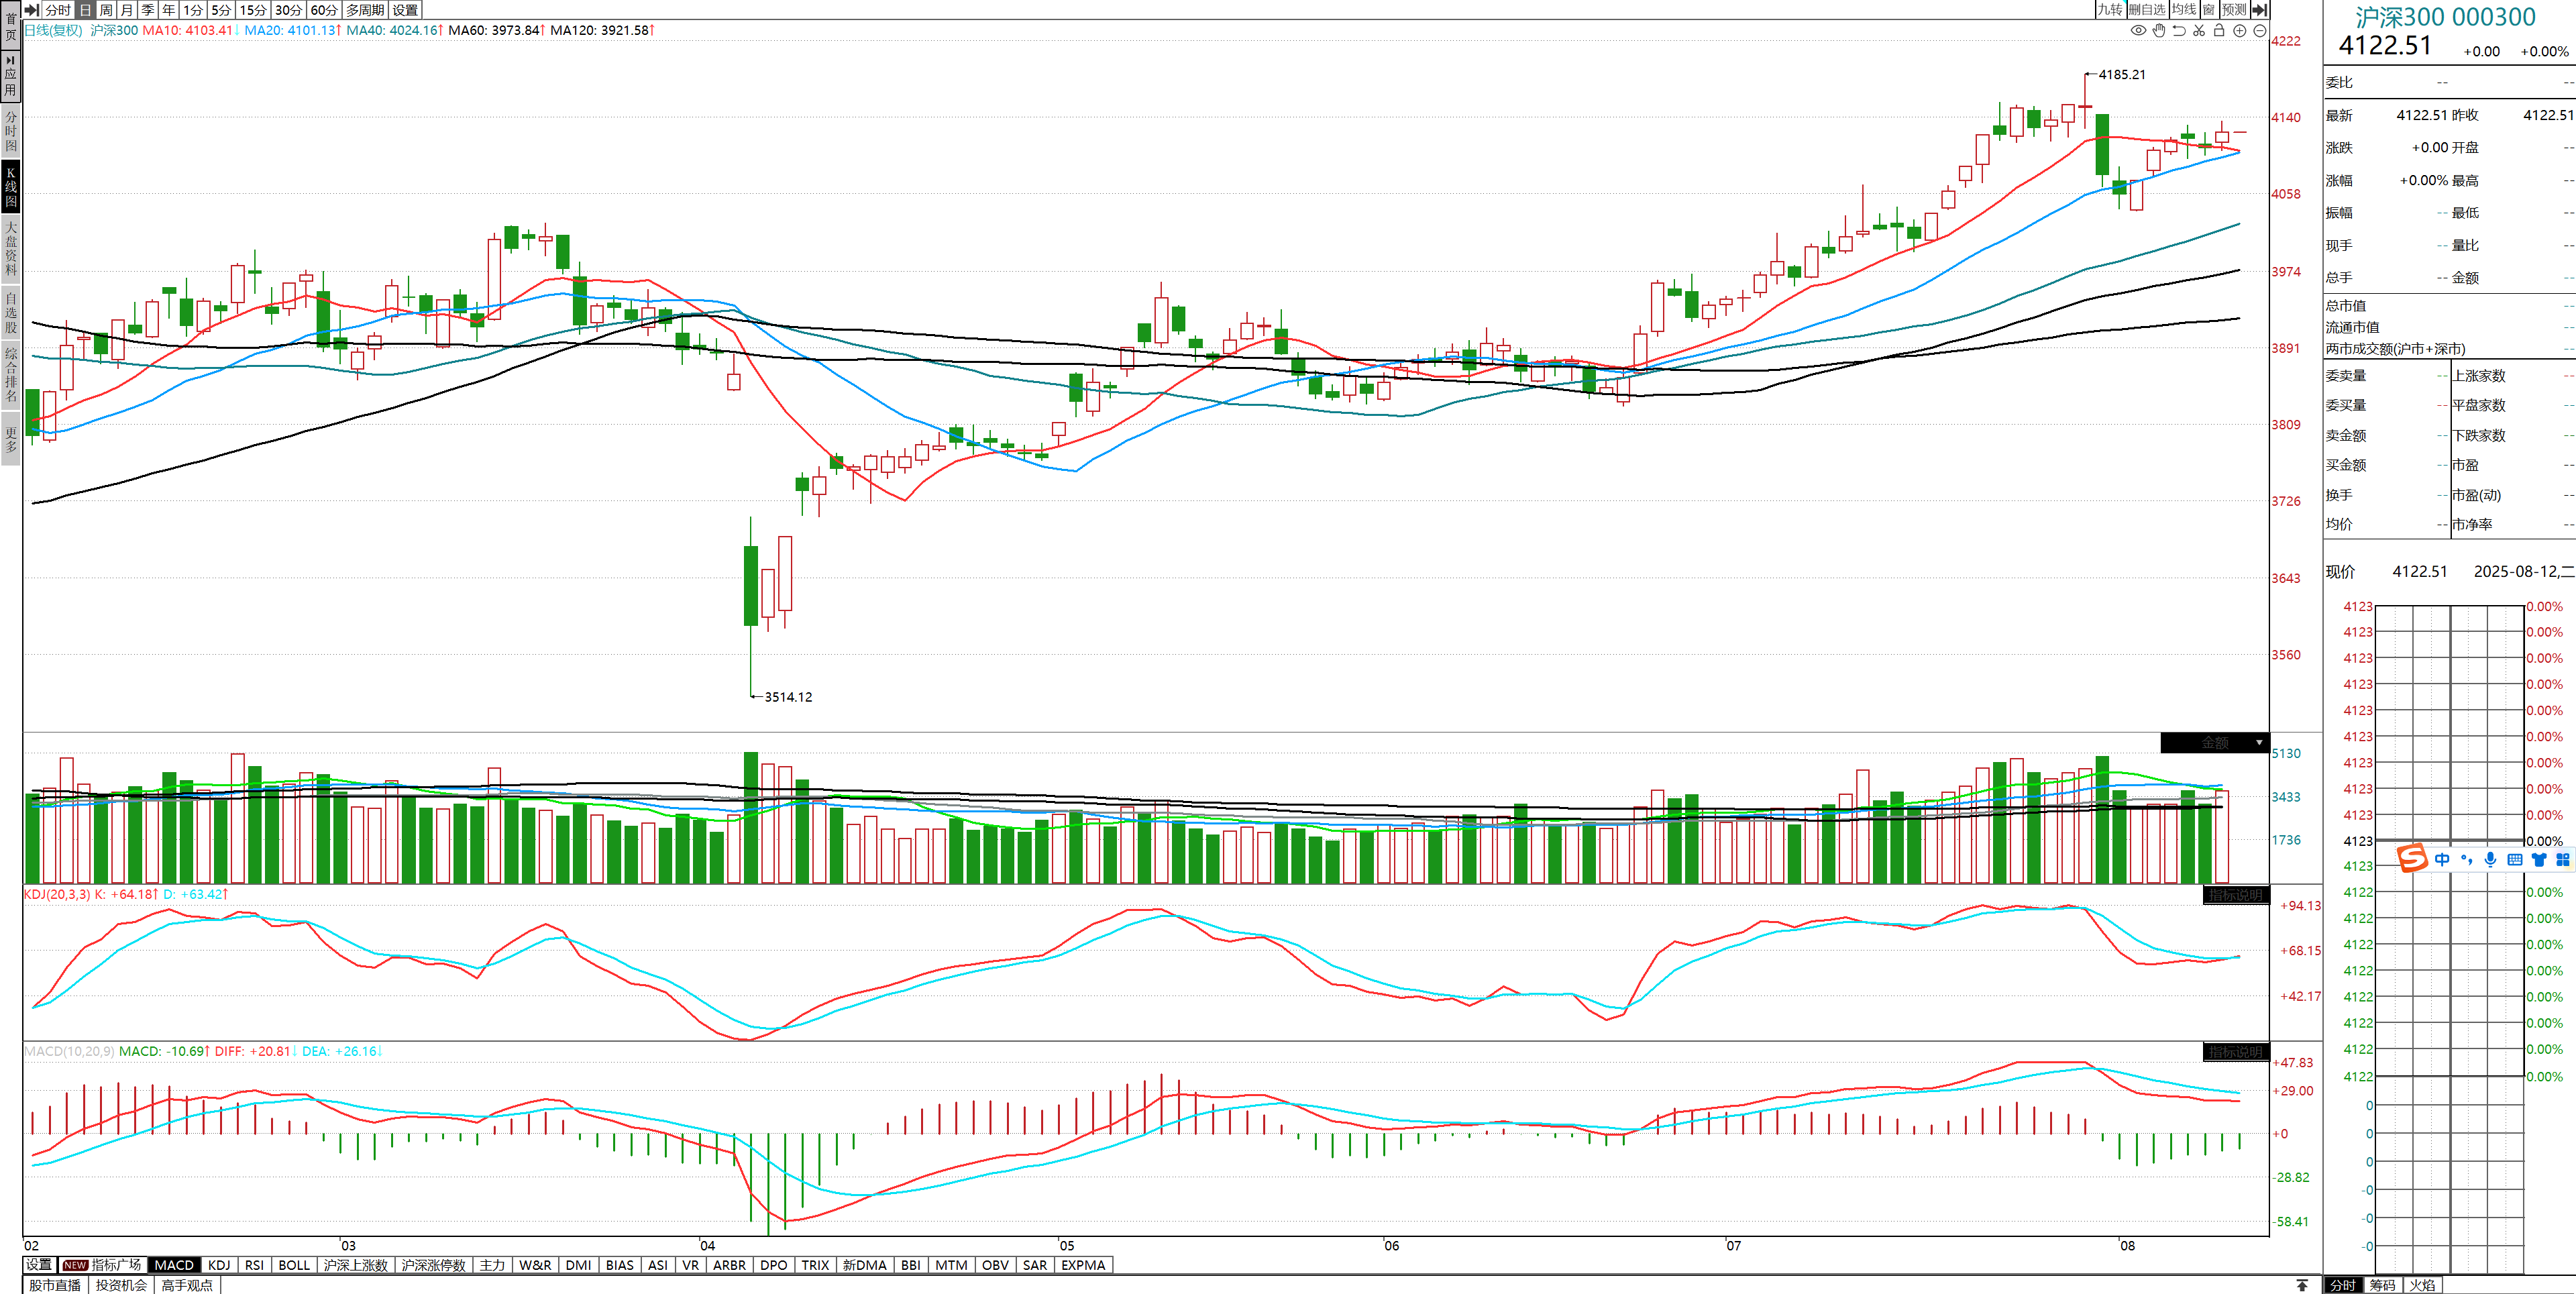
Task: Open the Sogou soft keyboard icon
Action: tap(2515, 859)
